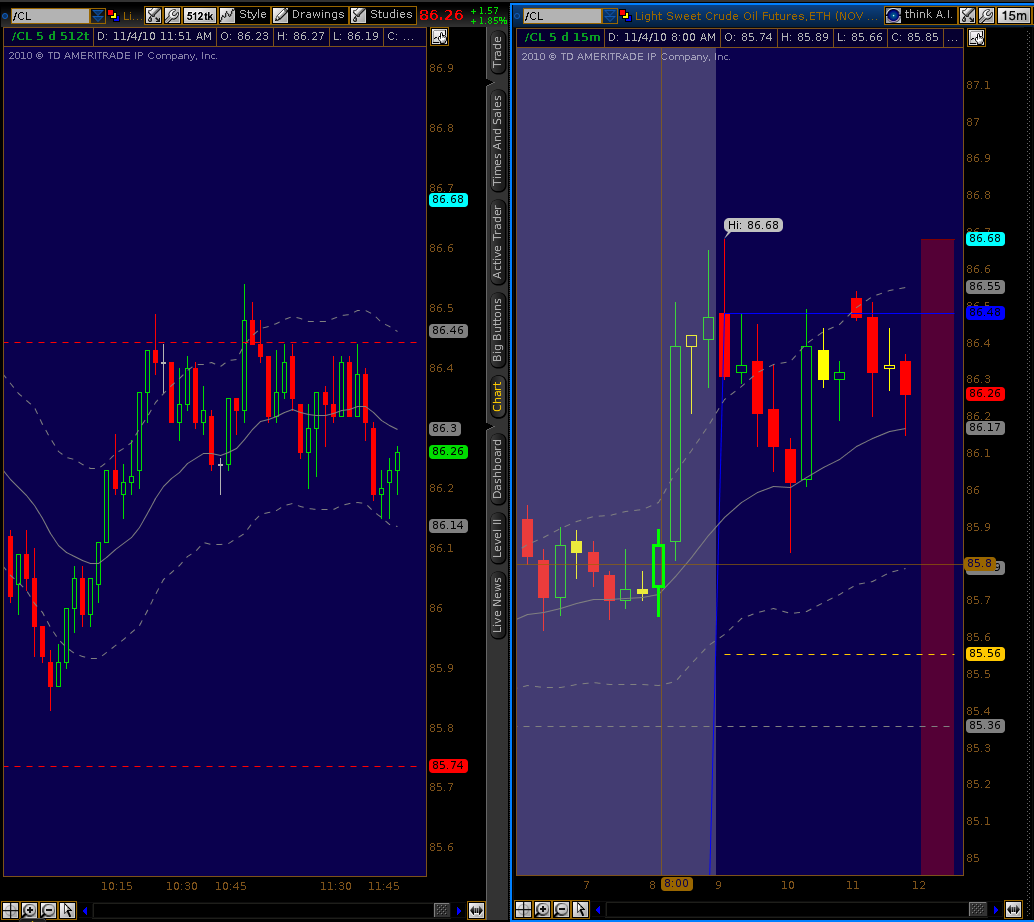Viewport: 1034px width, 922px height.
Task: Click the /CL 5 d 512t chart title
Action: click(x=51, y=36)
